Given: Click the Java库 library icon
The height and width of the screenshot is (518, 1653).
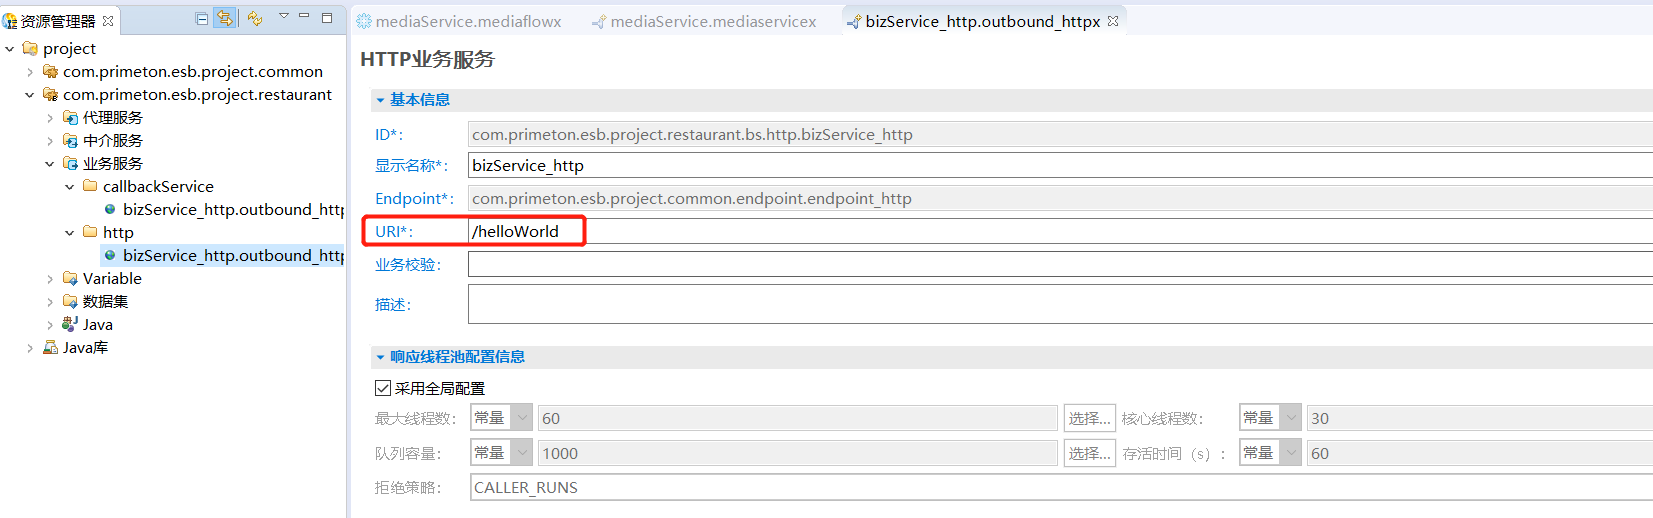Looking at the screenshot, I should click(x=50, y=348).
